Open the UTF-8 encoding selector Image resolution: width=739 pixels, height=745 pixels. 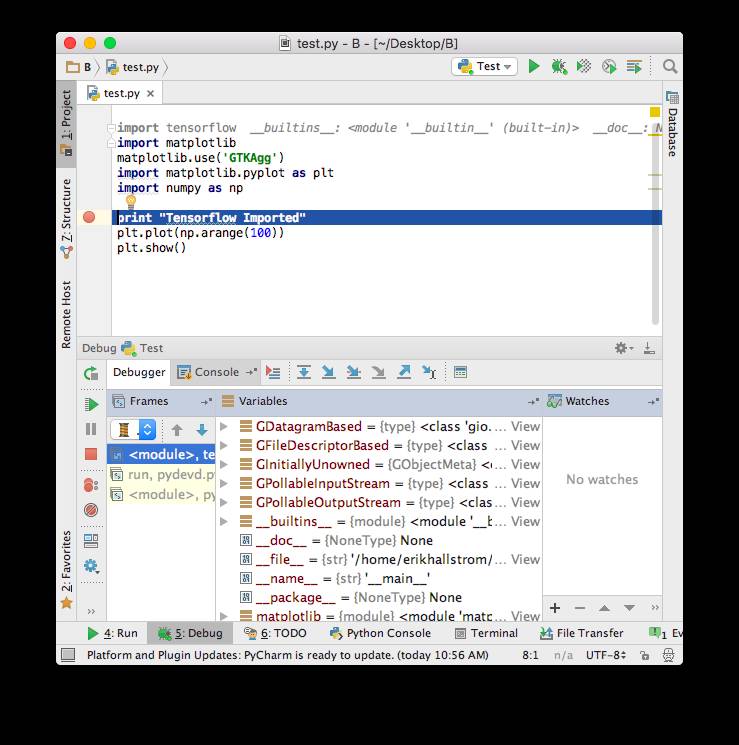(605, 655)
